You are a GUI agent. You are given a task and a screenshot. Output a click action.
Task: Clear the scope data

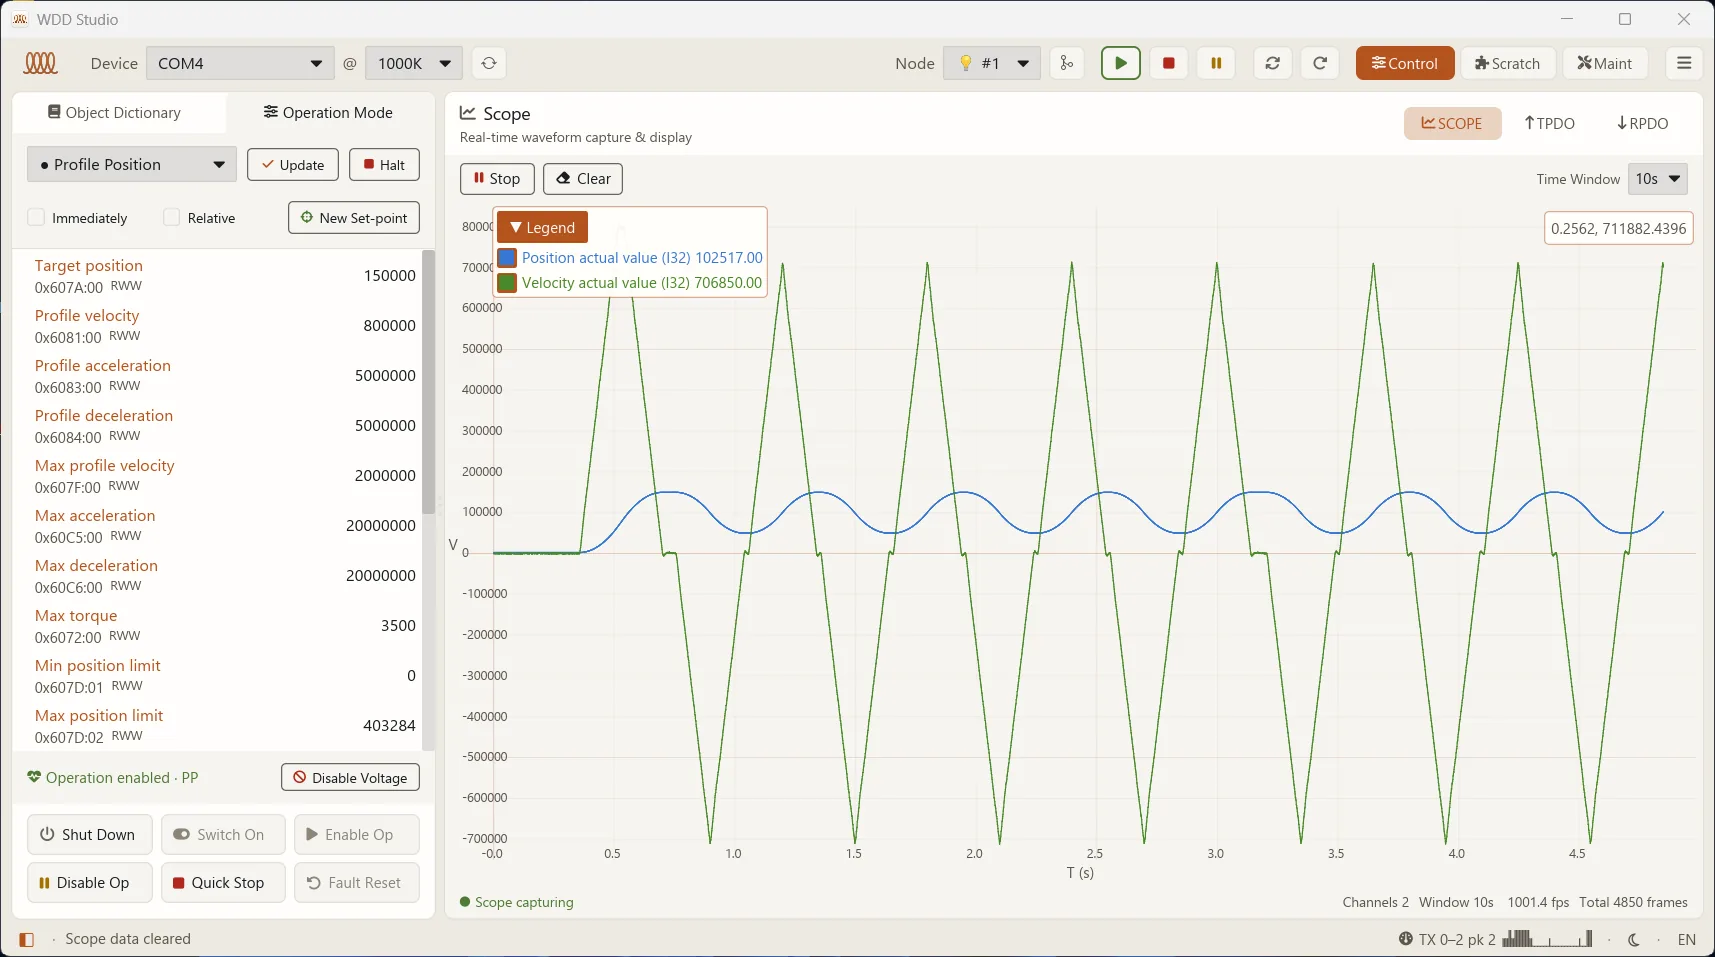pyautogui.click(x=583, y=179)
